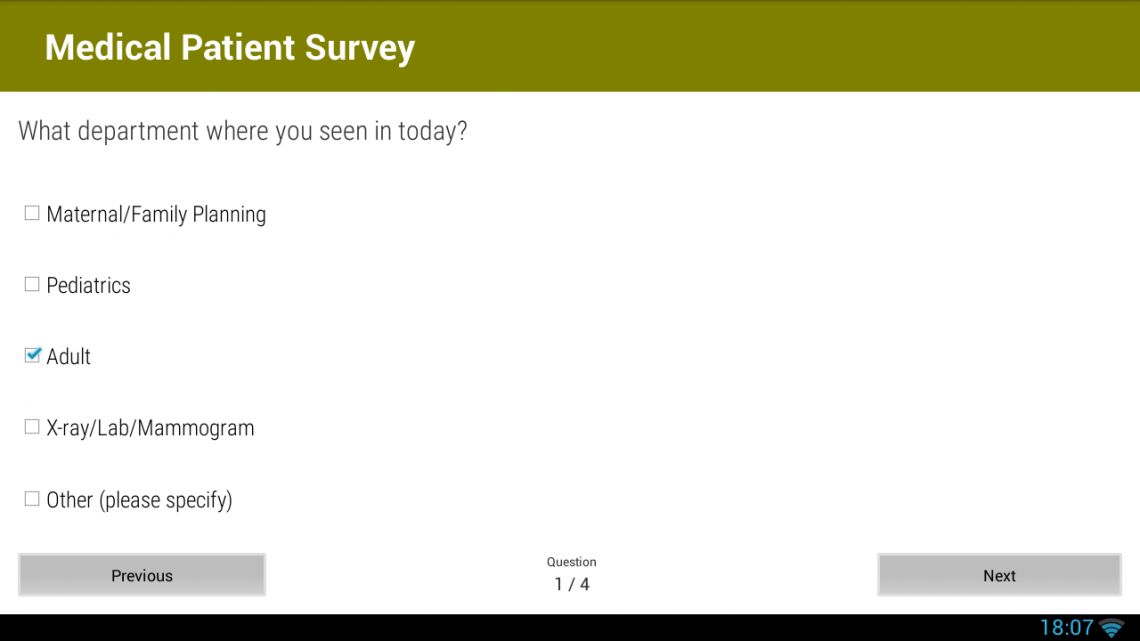Go to the Next question

point(999,575)
